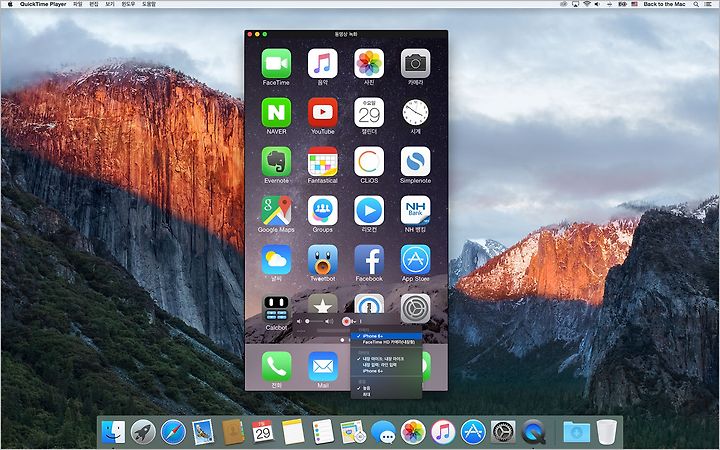720x450 pixels.
Task: Open the Evernote app icon
Action: point(276,161)
